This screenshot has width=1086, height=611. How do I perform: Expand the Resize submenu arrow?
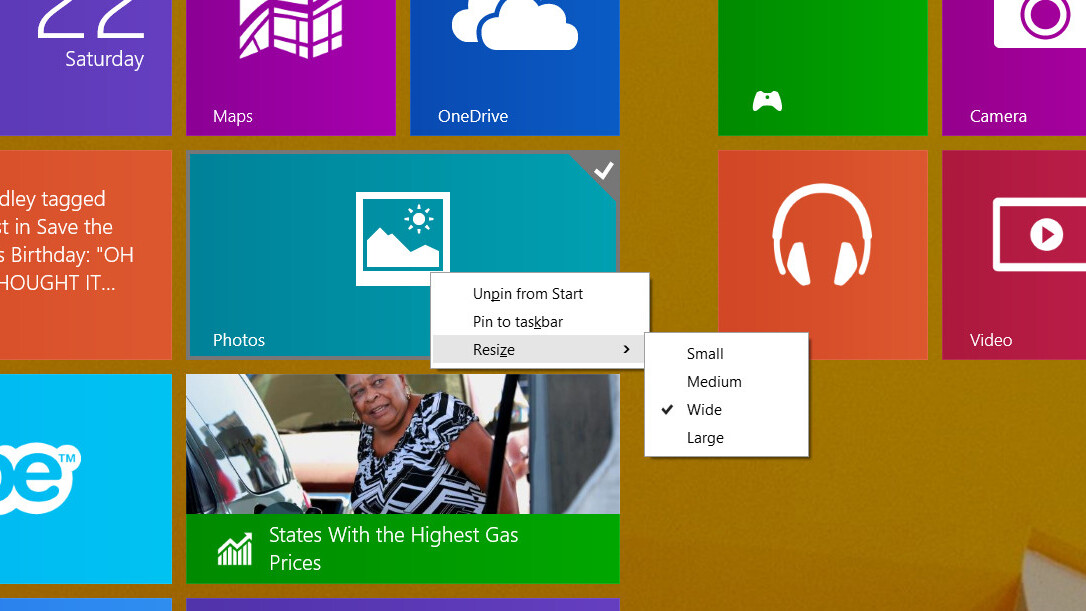pos(626,349)
